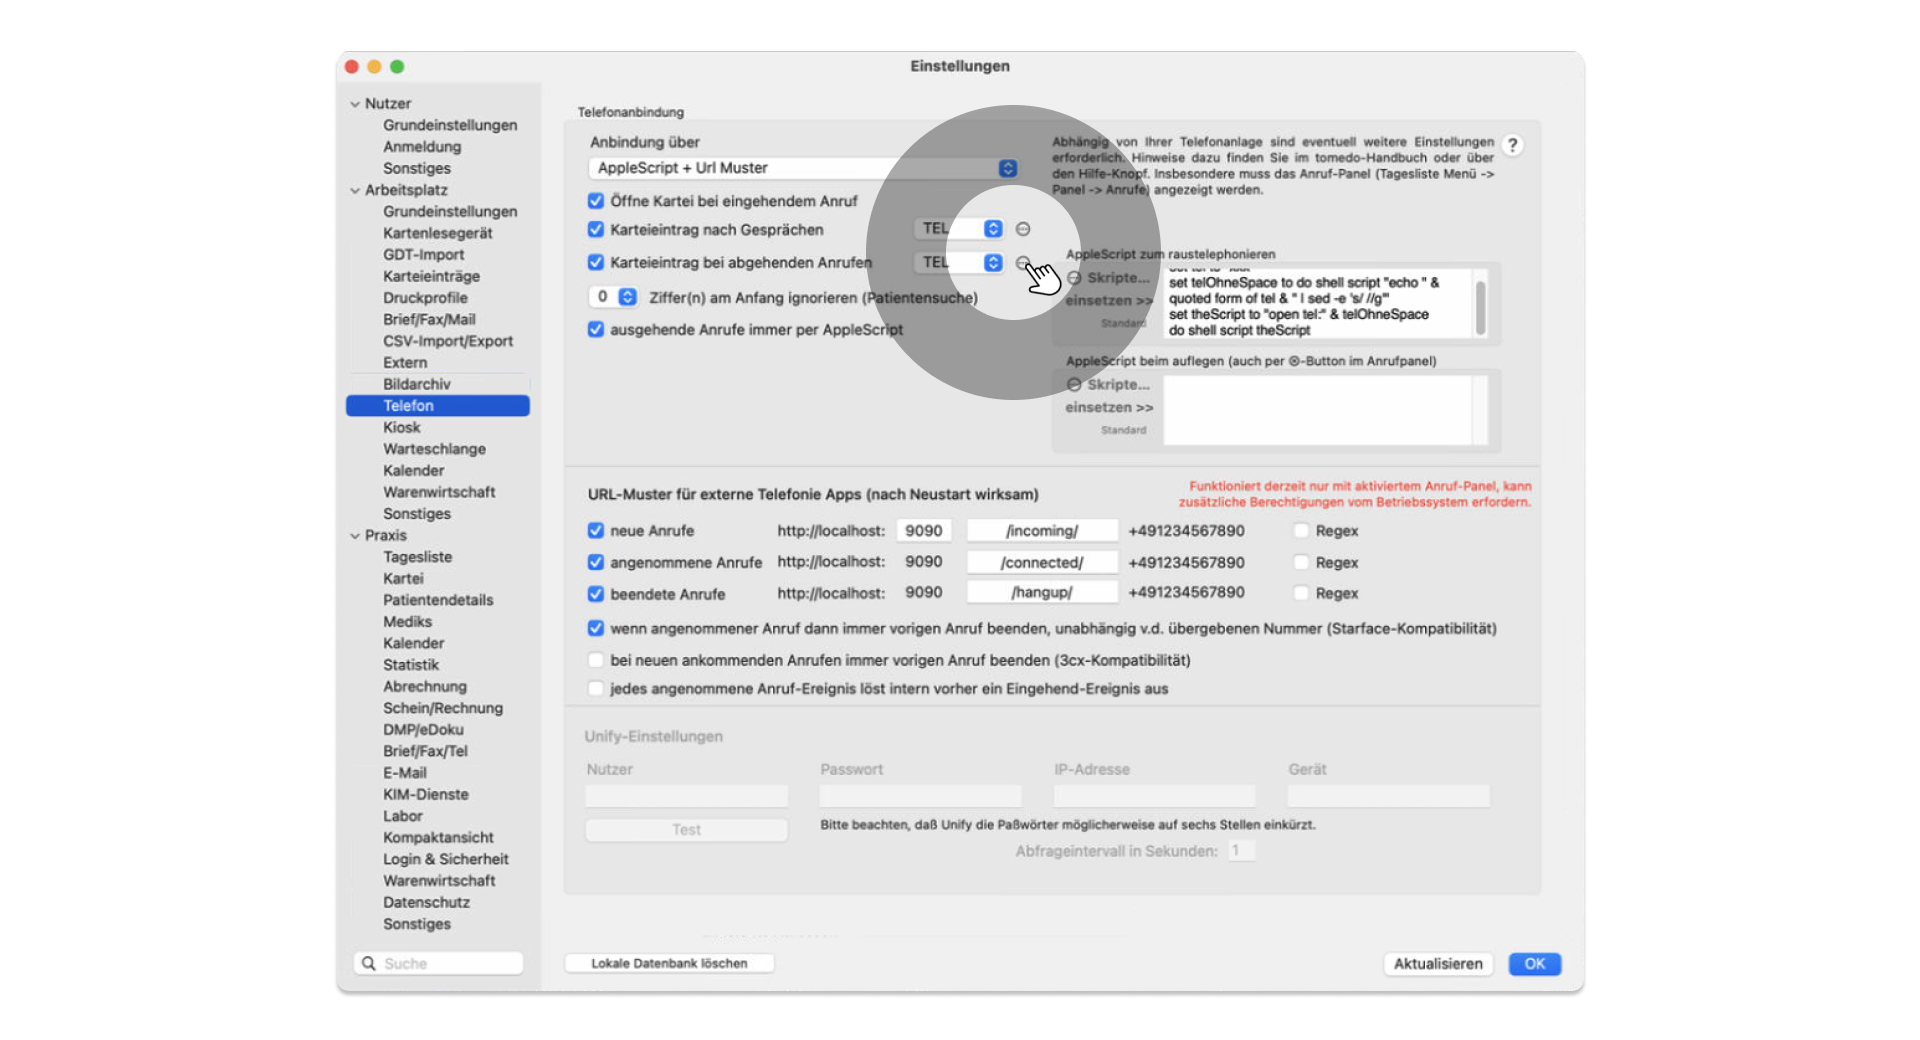The height and width of the screenshot is (1040, 1920).
Task: Open Kartenlesegerät settings in sidebar
Action: 438,233
